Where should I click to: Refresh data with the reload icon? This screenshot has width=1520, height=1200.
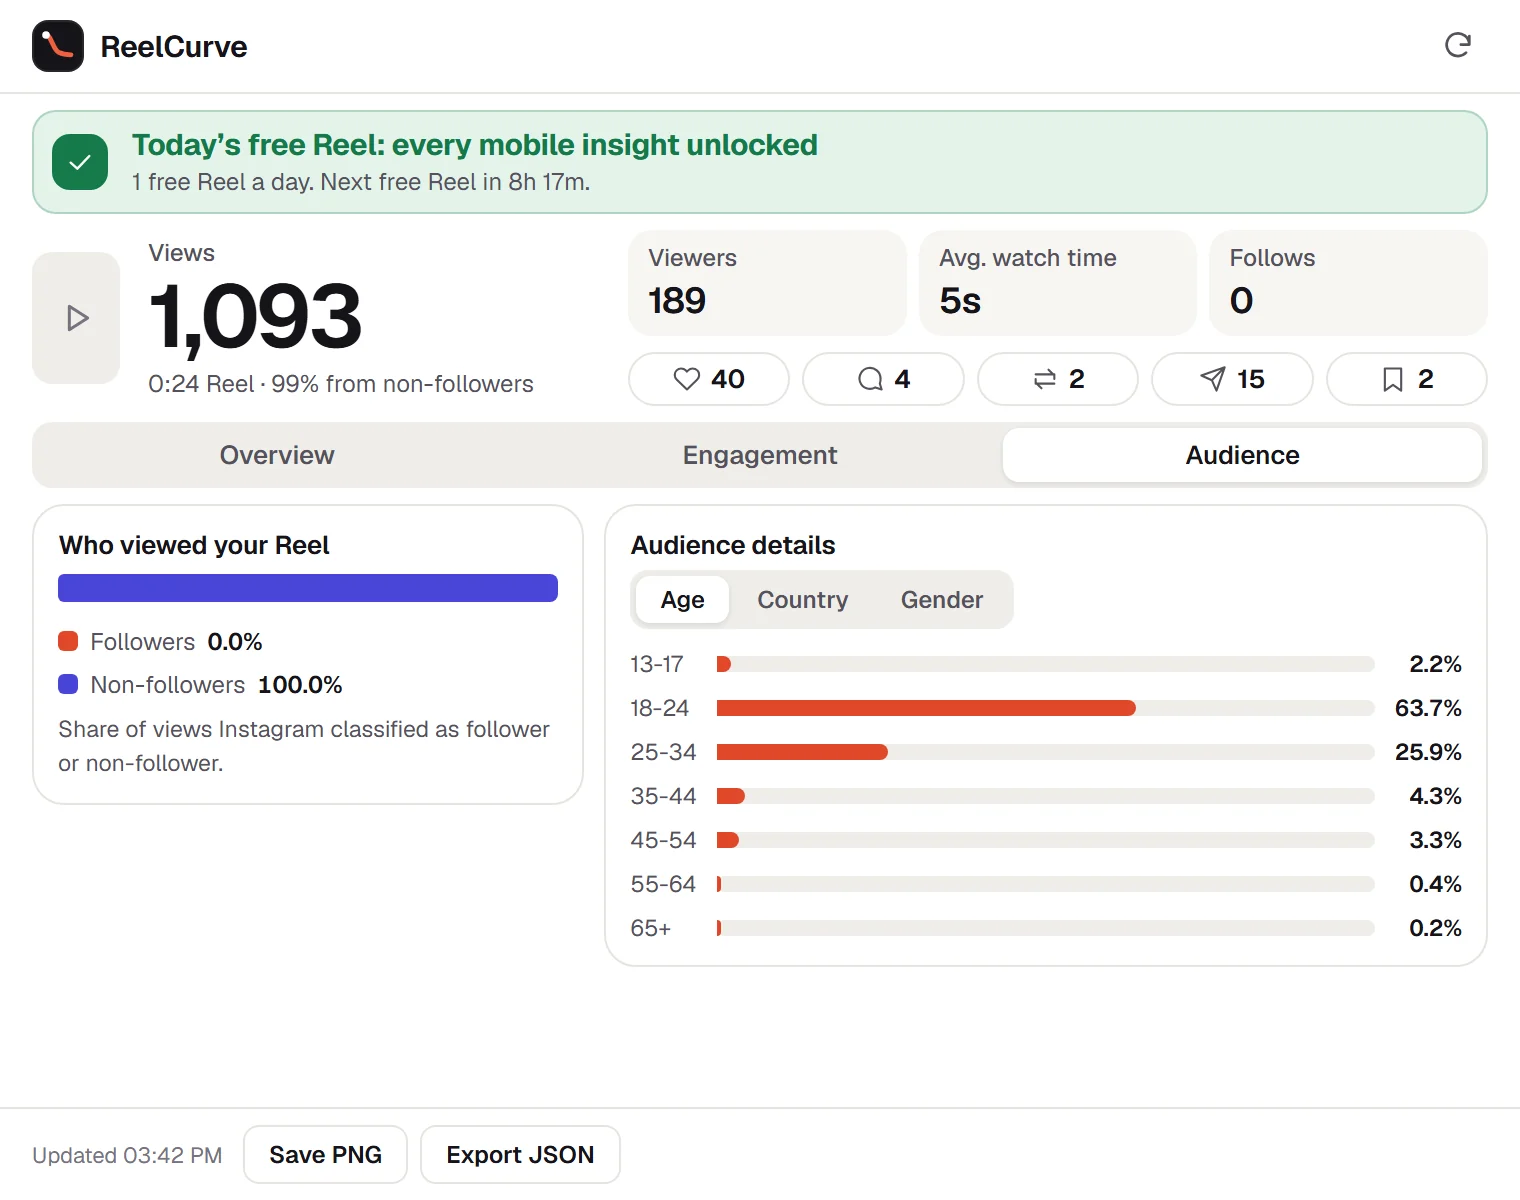(1458, 45)
